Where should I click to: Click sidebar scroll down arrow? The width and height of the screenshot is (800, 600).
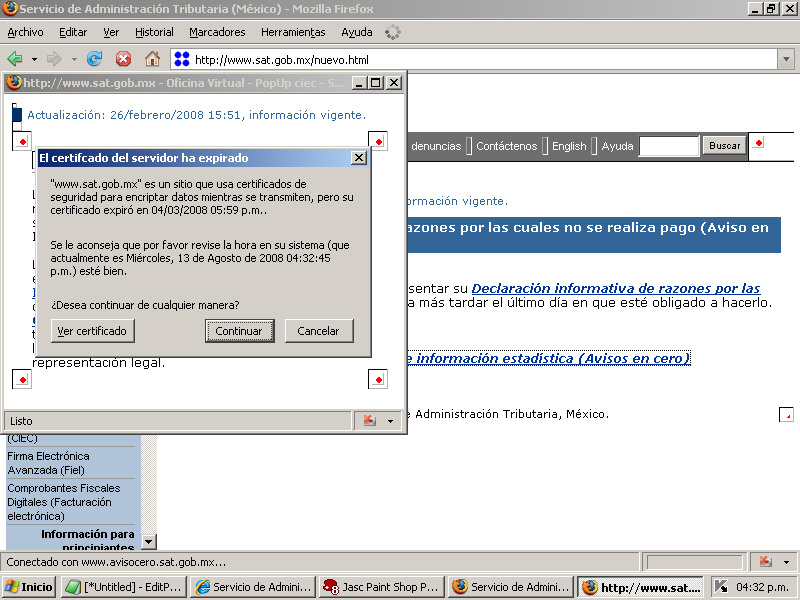pyautogui.click(x=148, y=541)
